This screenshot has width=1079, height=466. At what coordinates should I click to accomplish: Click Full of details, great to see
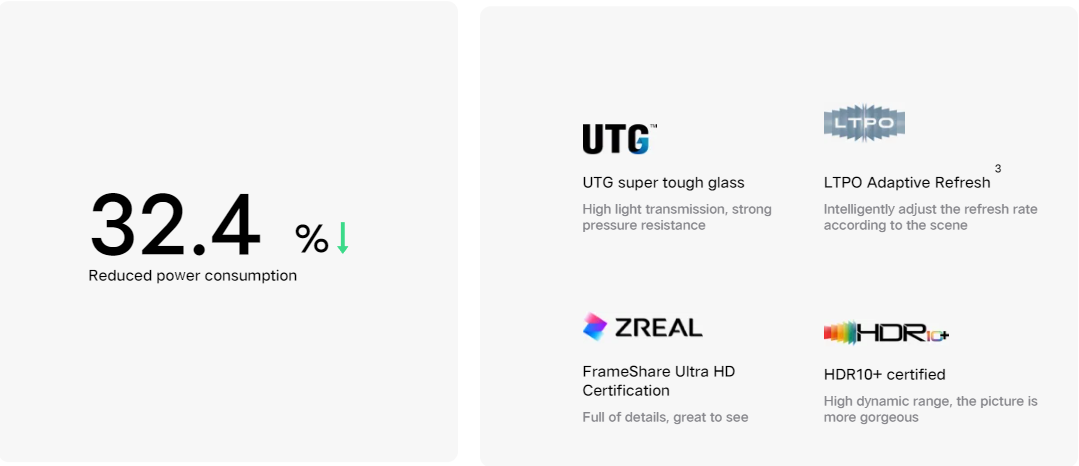coord(665,417)
